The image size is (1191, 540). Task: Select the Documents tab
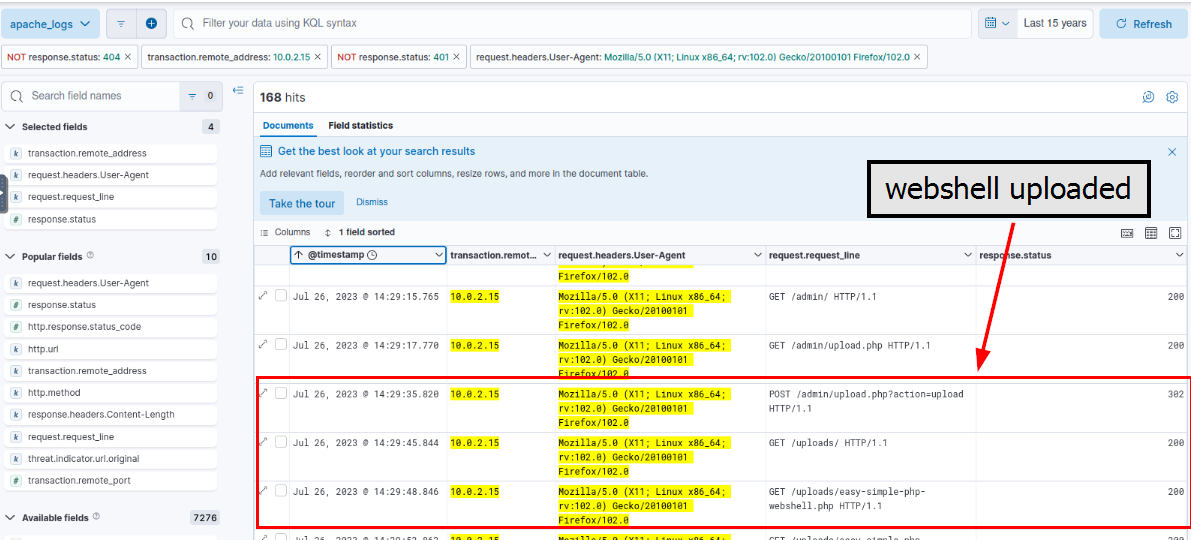pos(287,126)
